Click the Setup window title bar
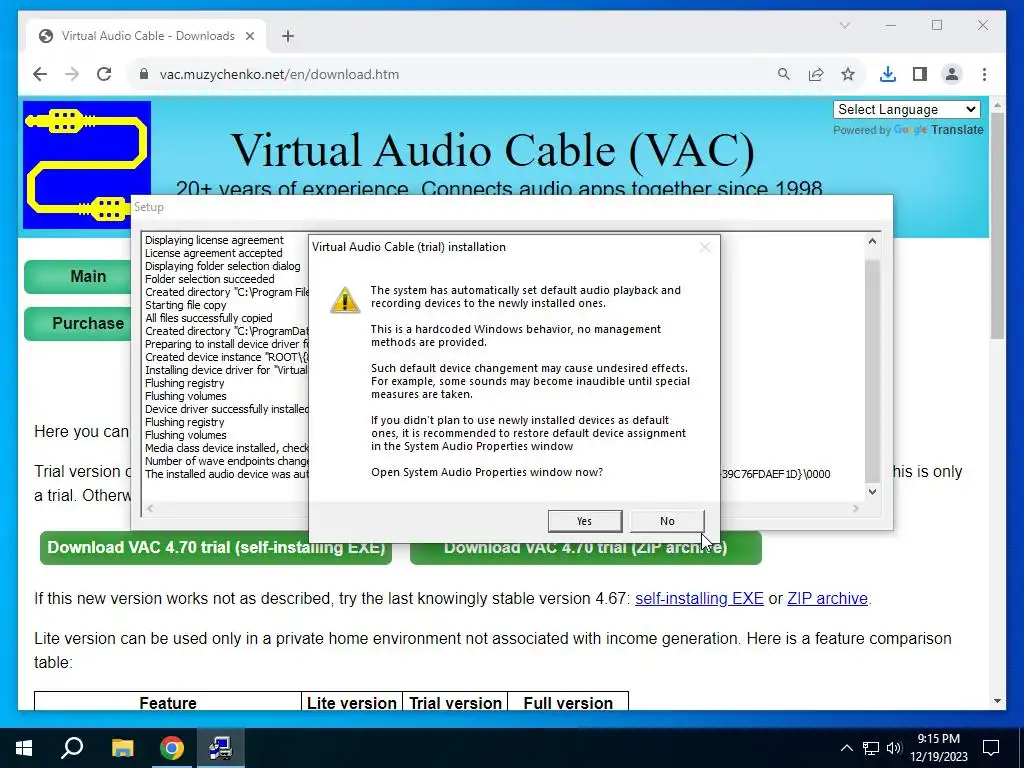The width and height of the screenshot is (1024, 768). (511, 207)
